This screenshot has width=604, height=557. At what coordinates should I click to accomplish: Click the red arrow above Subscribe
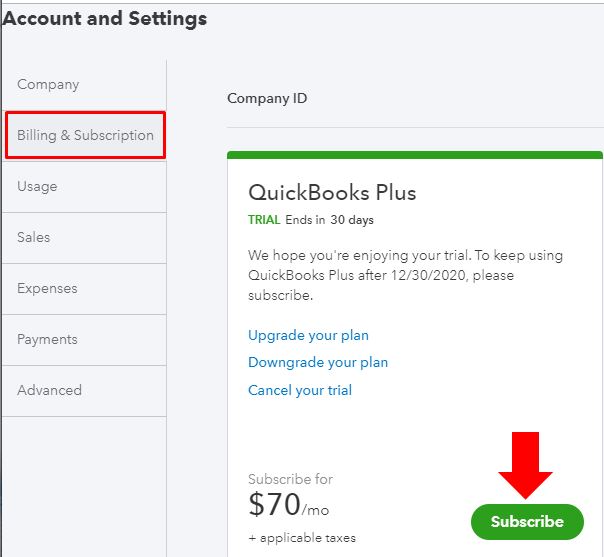[x=525, y=465]
